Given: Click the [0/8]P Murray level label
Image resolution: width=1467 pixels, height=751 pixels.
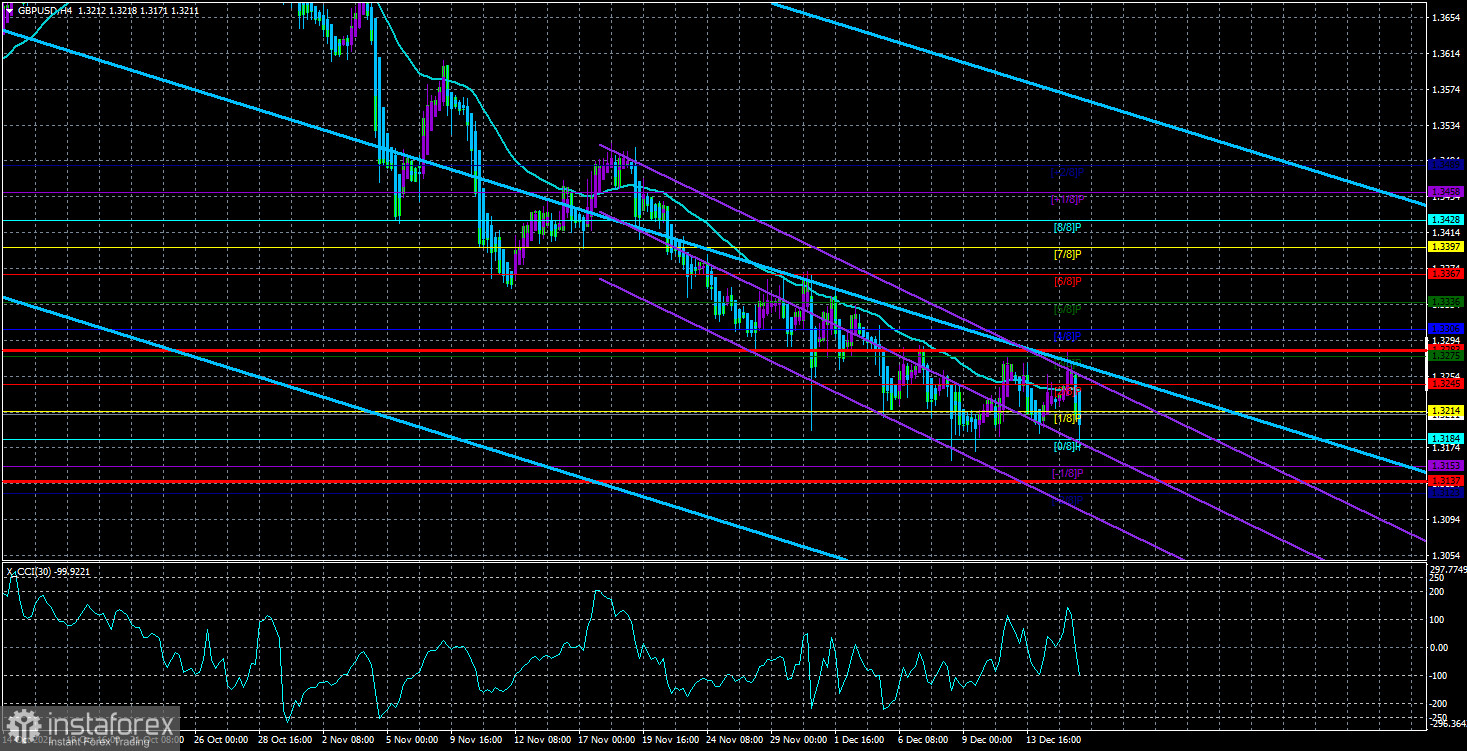Looking at the screenshot, I should click(x=1068, y=446).
